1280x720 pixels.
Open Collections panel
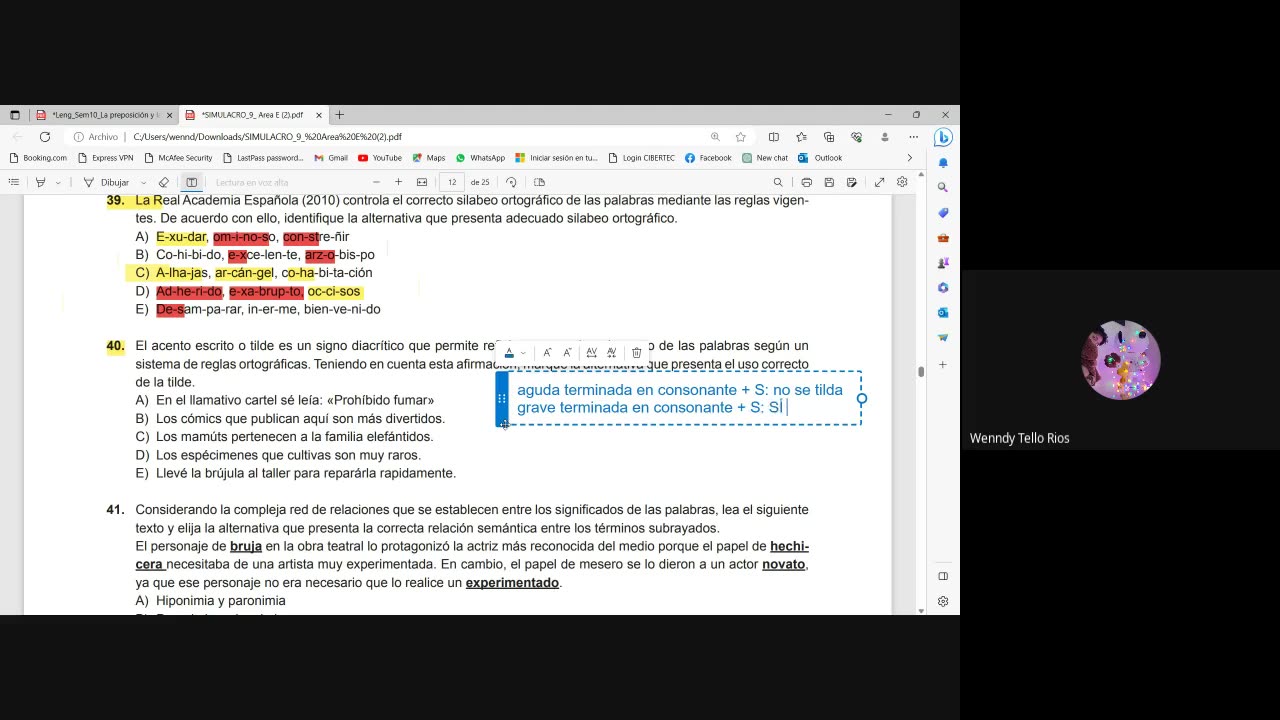pyautogui.click(x=829, y=137)
